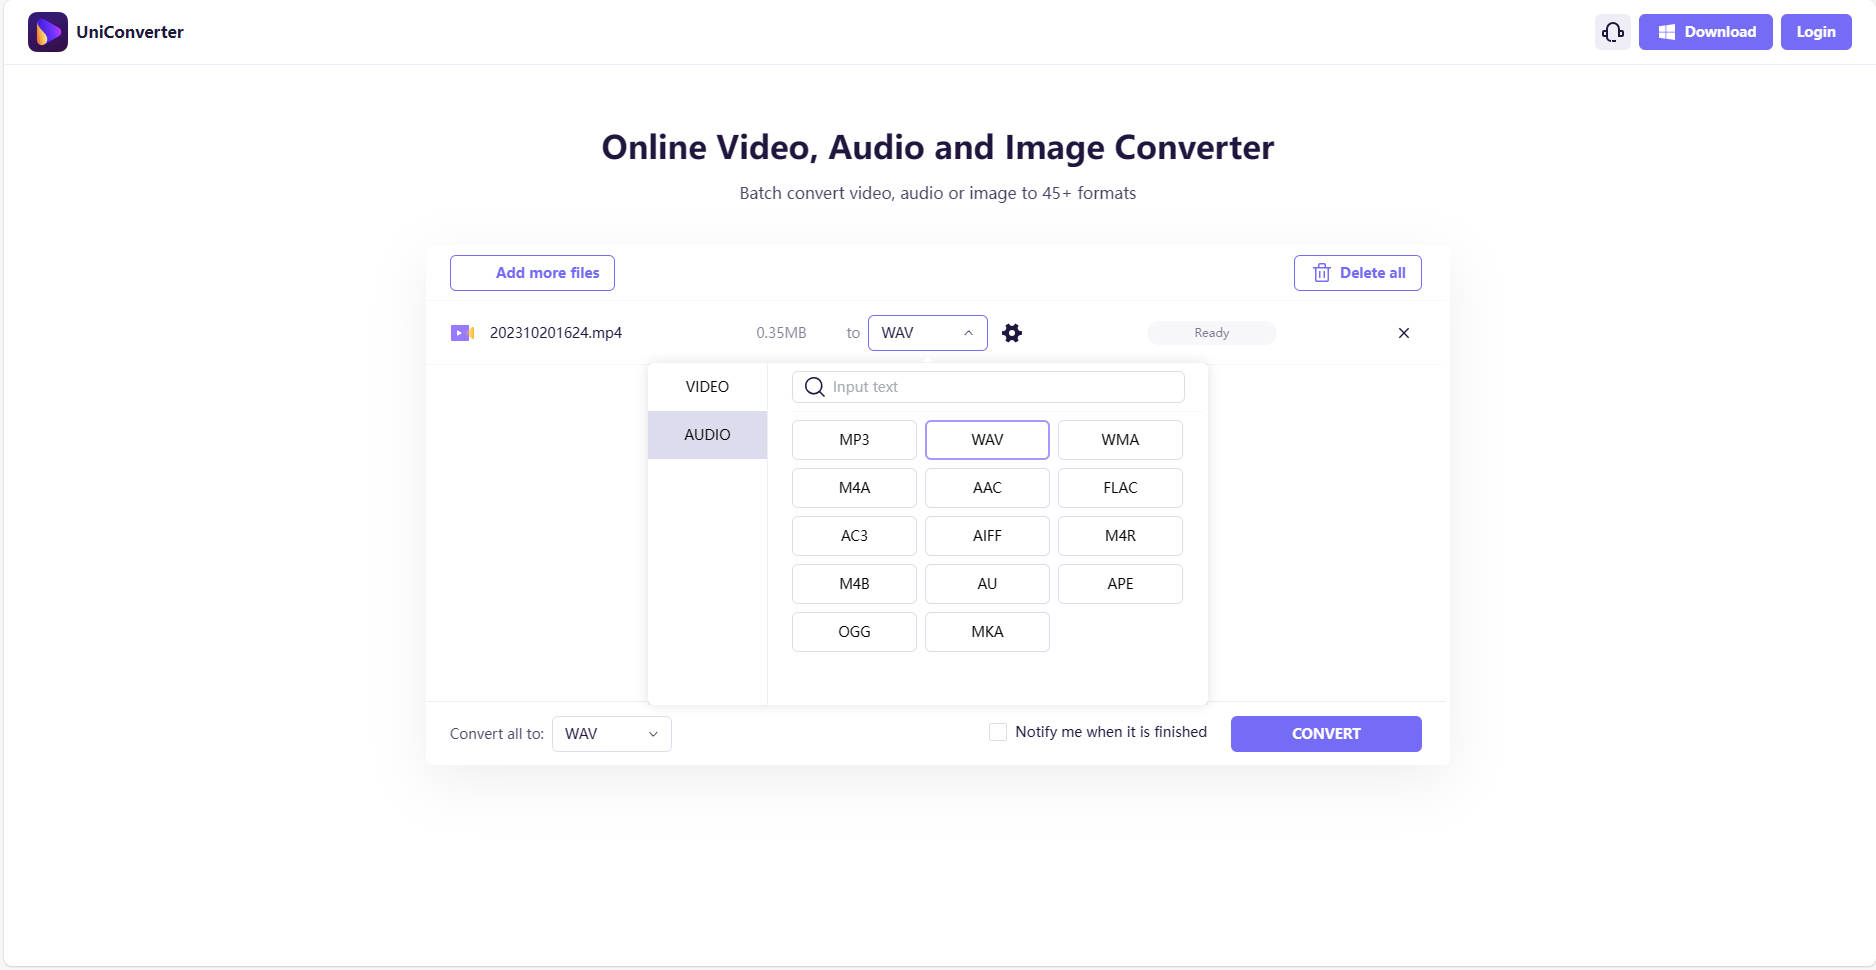Click the Windows logo on the Download button

tap(1666, 31)
